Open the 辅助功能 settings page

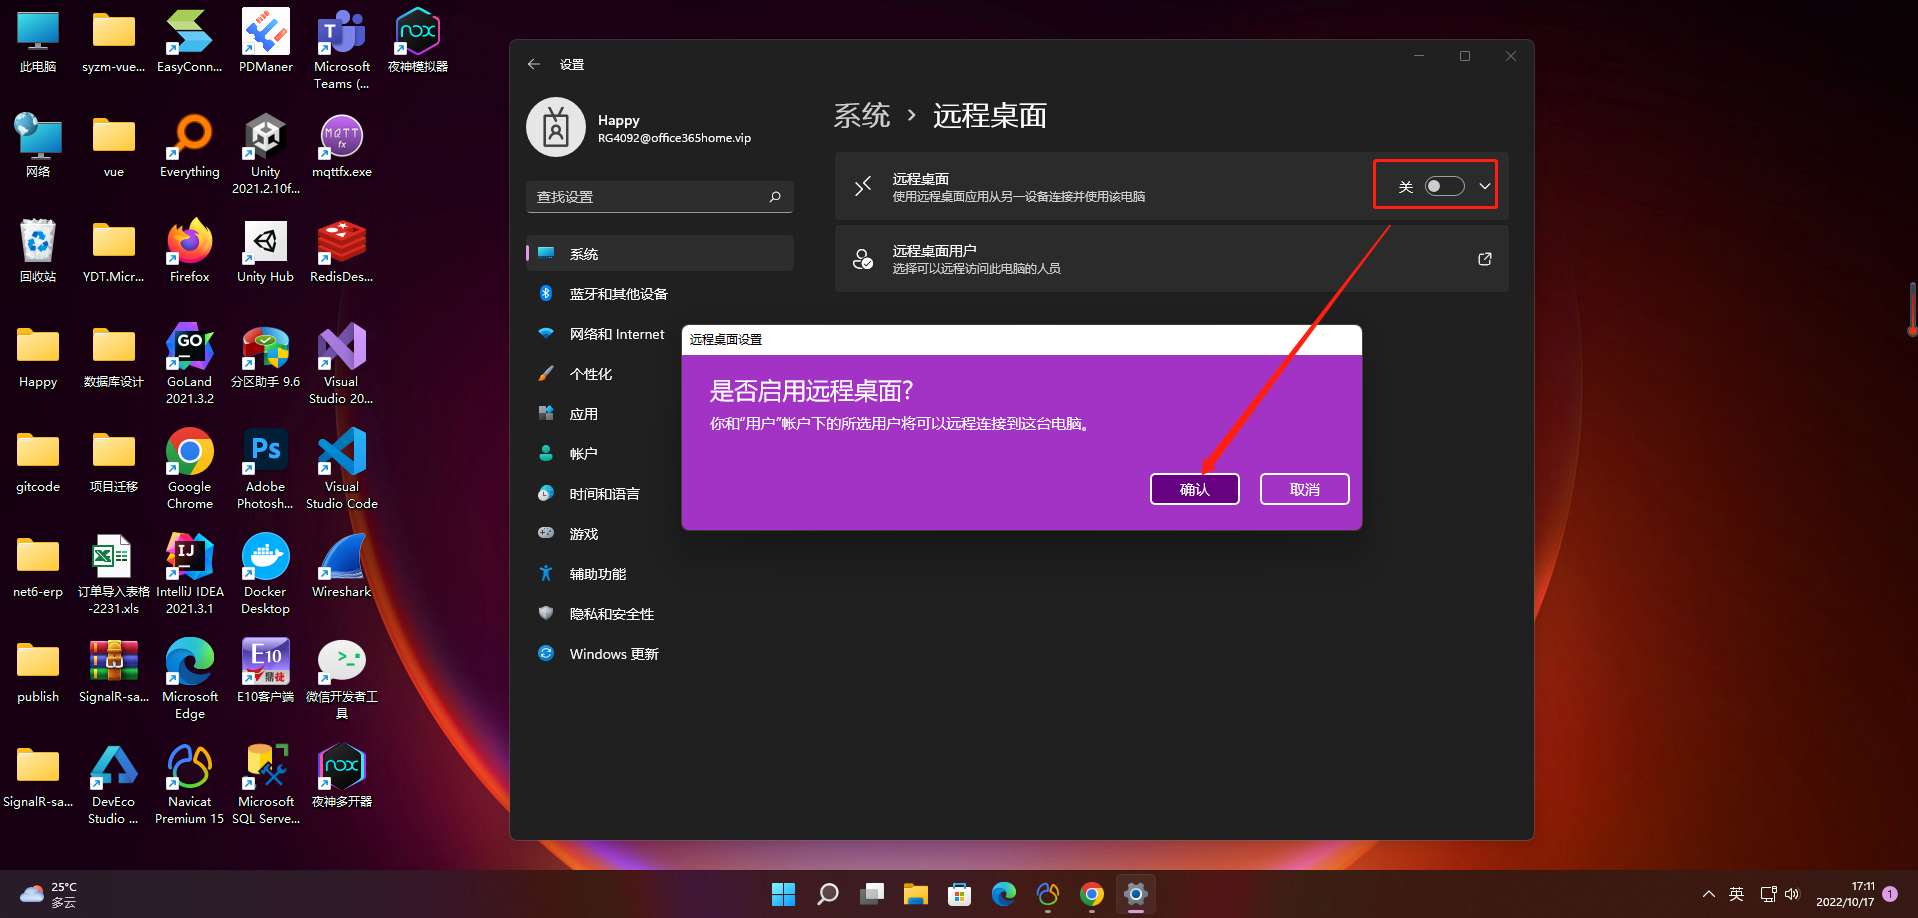[x=597, y=573]
